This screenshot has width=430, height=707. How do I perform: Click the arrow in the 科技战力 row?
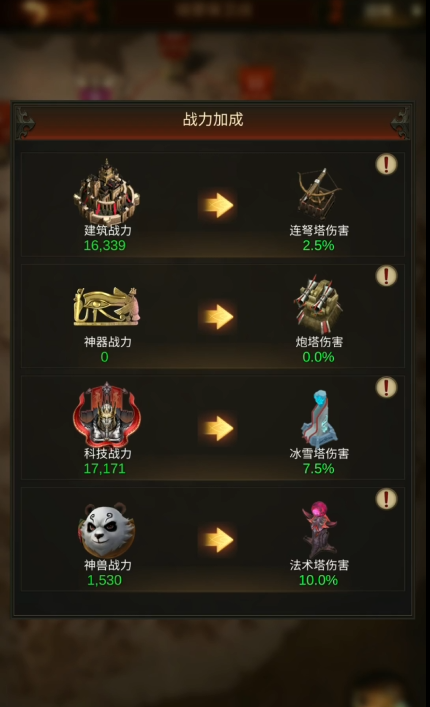click(218, 428)
